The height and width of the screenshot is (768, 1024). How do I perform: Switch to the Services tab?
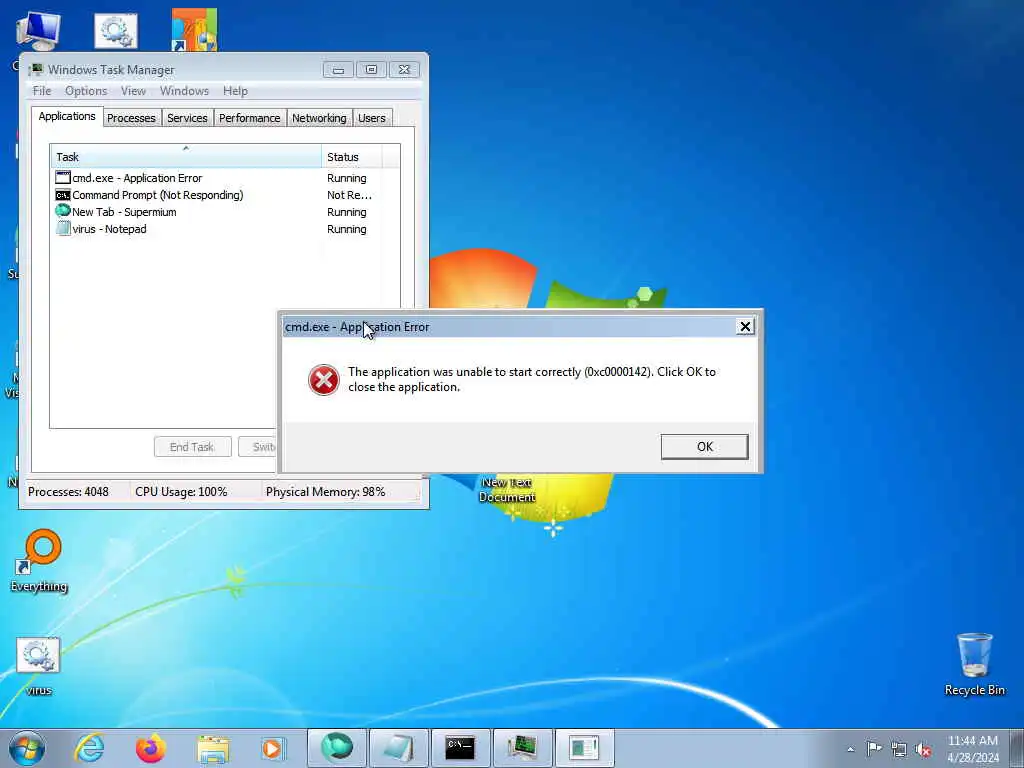pyautogui.click(x=187, y=118)
